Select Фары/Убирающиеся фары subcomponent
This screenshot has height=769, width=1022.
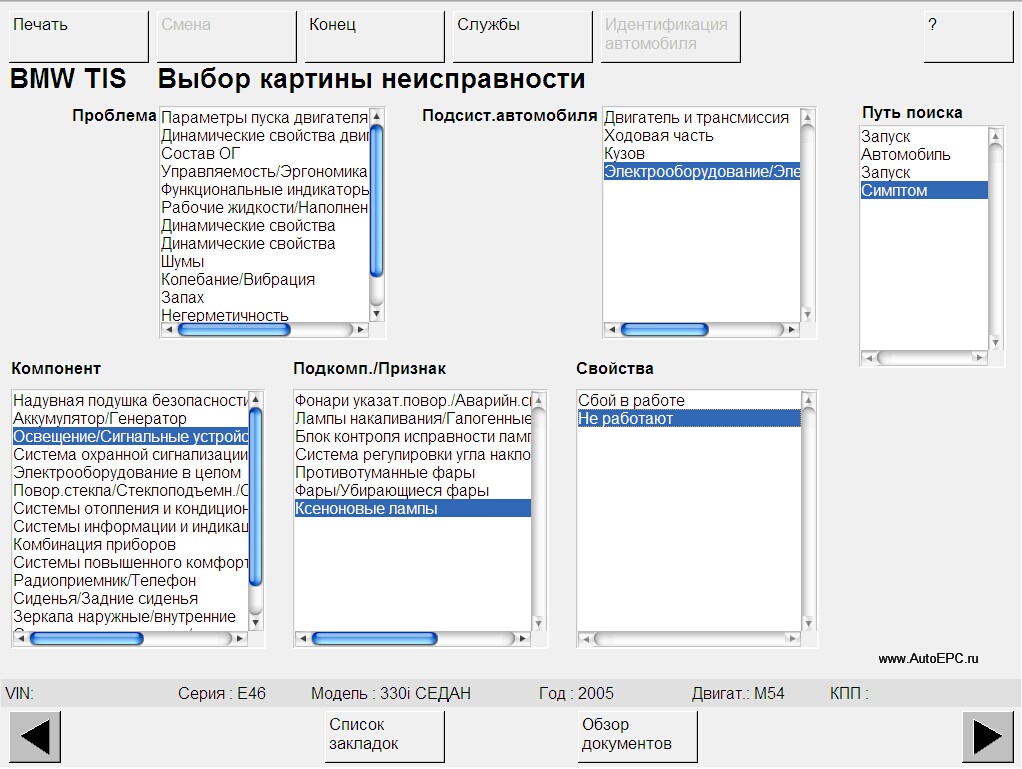(x=413, y=491)
